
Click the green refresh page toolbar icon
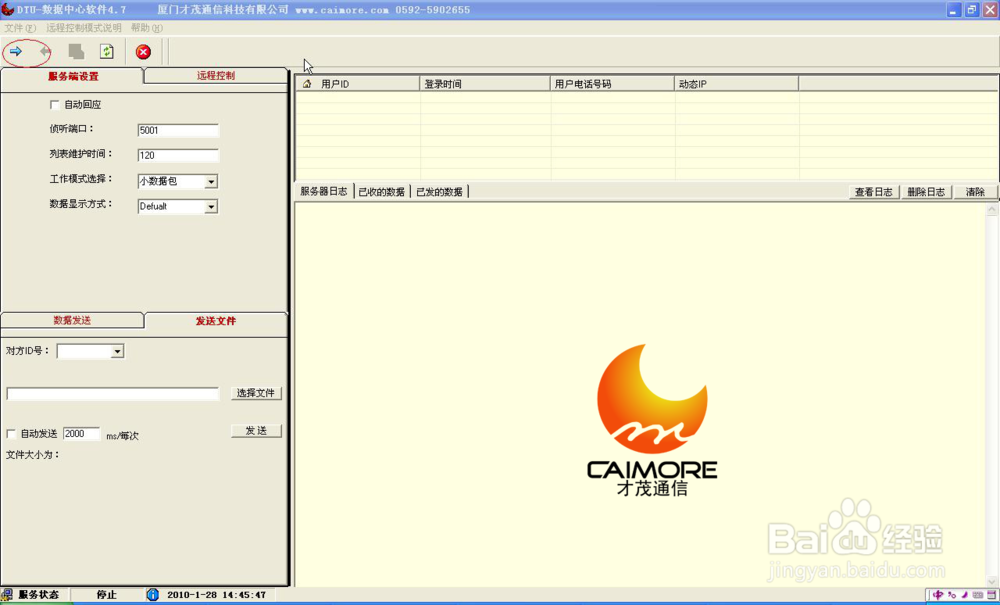click(107, 52)
